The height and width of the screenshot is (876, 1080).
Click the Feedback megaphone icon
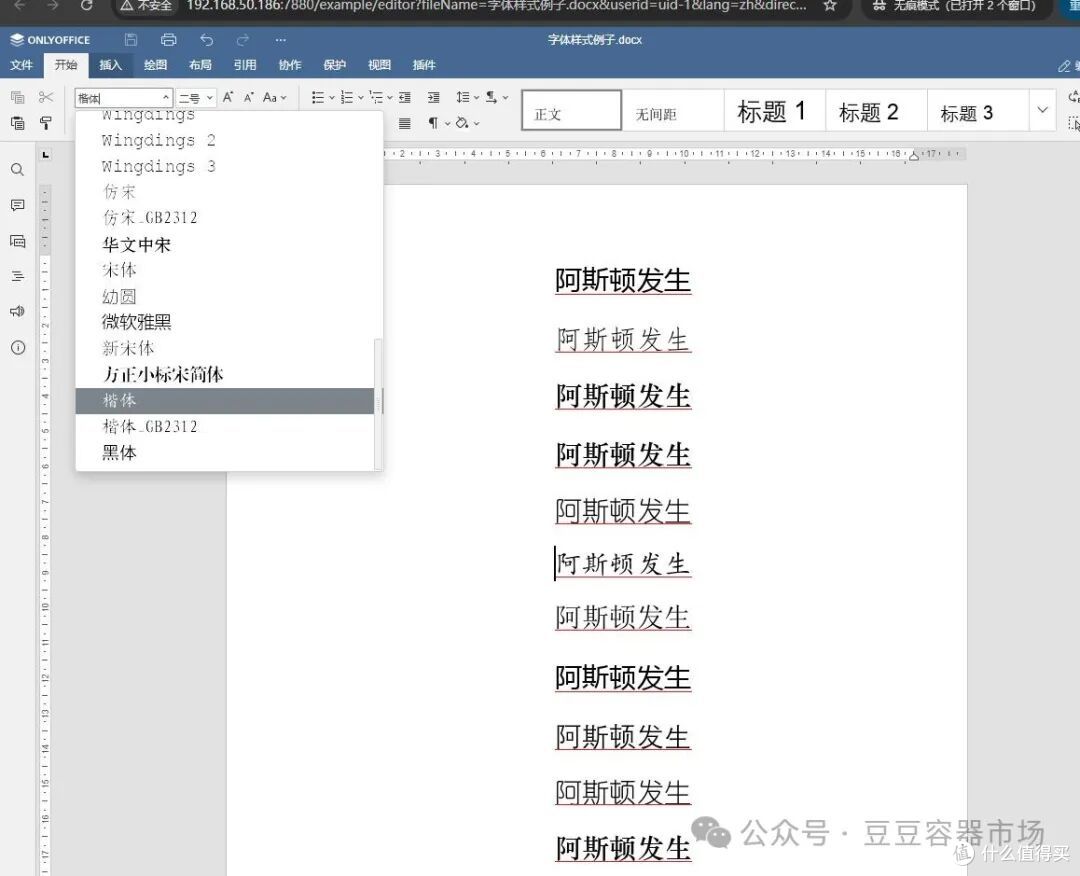click(18, 311)
